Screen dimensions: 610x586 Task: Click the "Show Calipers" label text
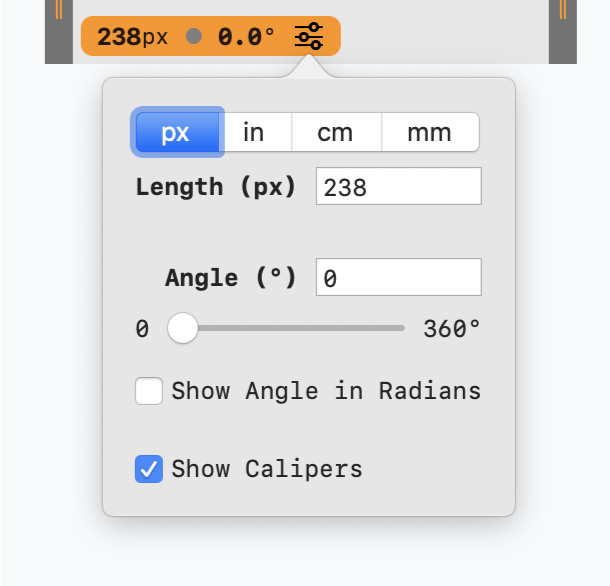coord(267,469)
